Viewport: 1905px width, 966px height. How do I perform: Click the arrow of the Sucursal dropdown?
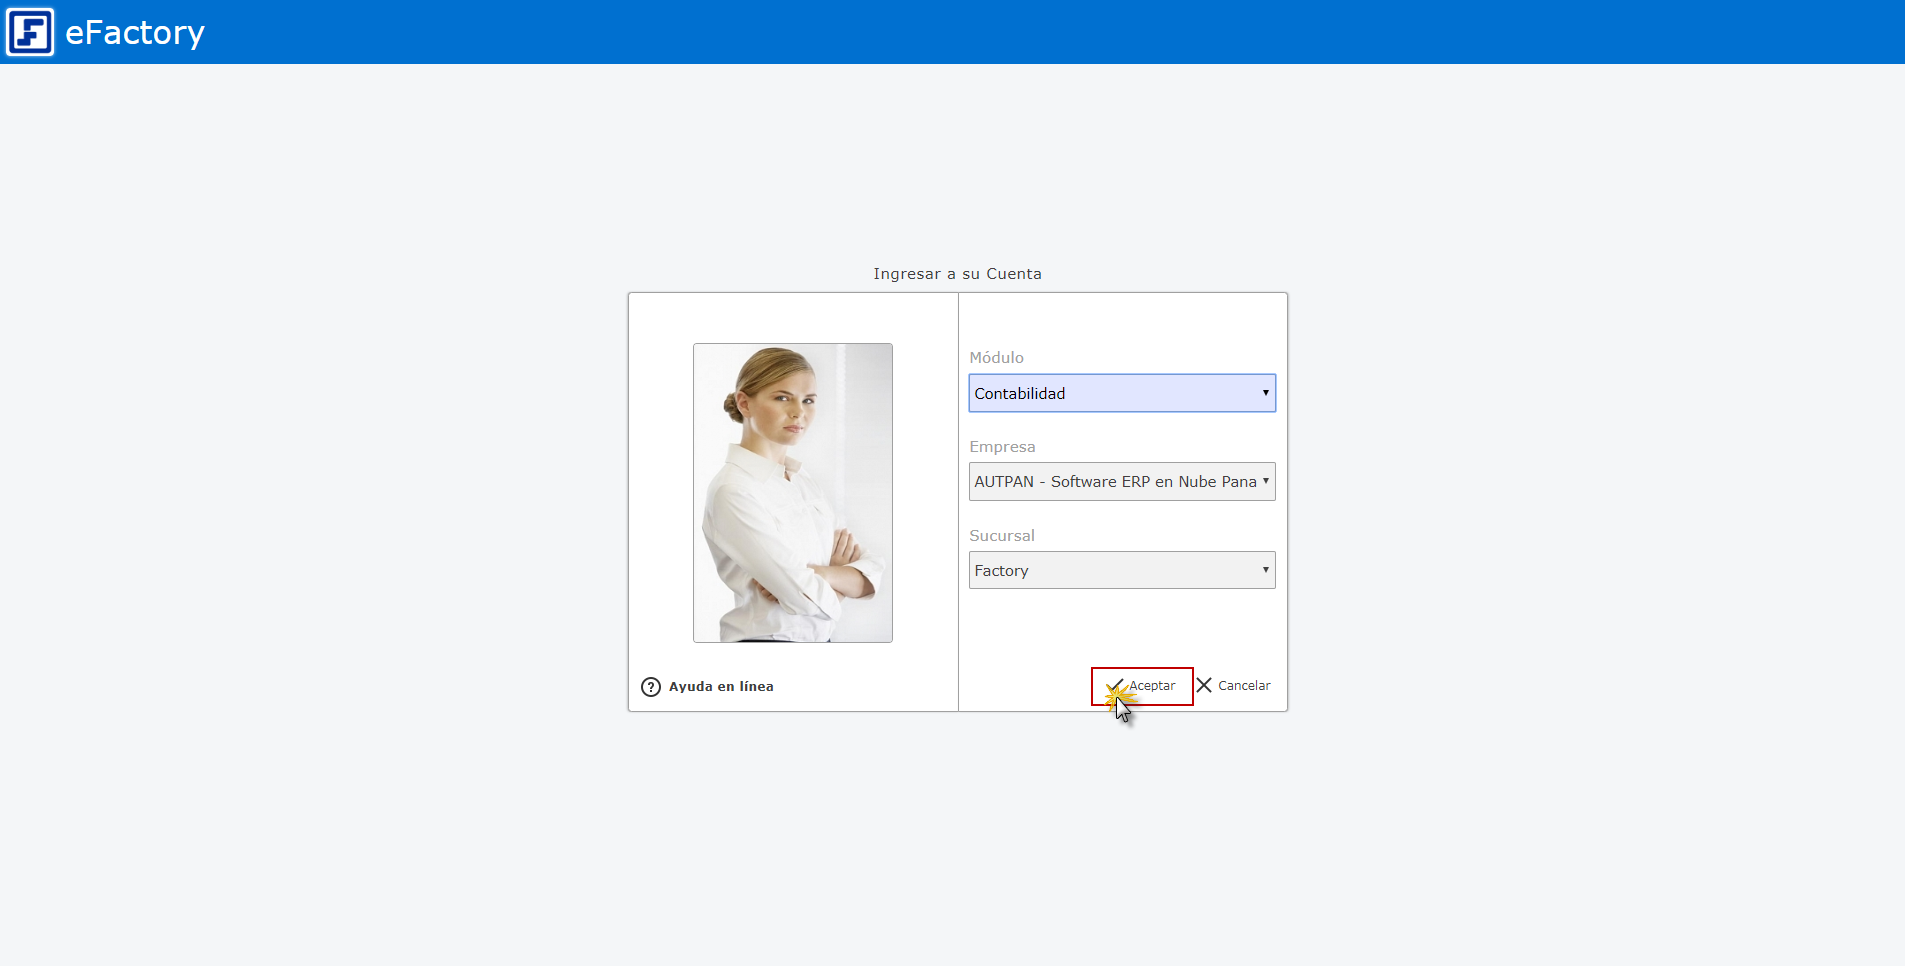pyautogui.click(x=1265, y=570)
